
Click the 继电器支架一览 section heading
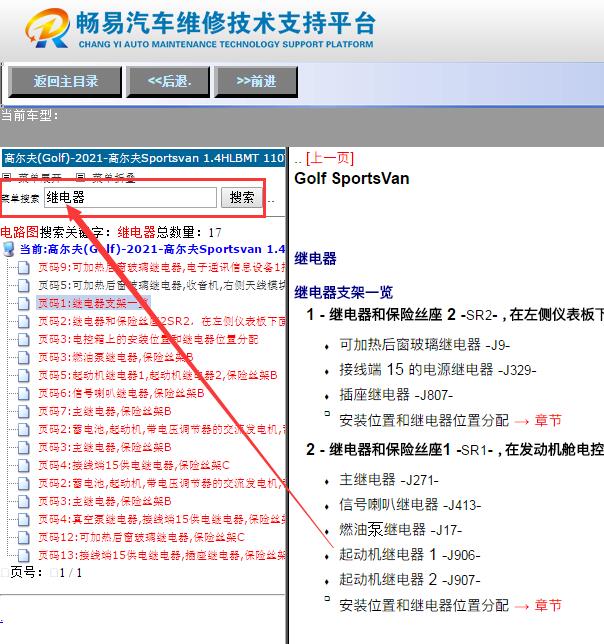click(x=344, y=292)
